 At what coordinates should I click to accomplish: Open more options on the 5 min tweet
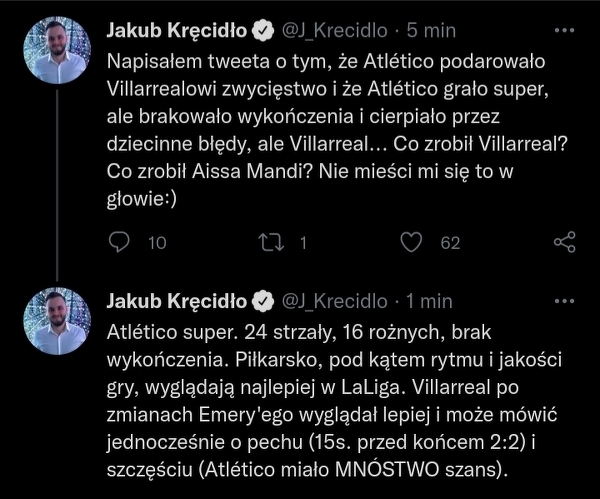point(564,31)
